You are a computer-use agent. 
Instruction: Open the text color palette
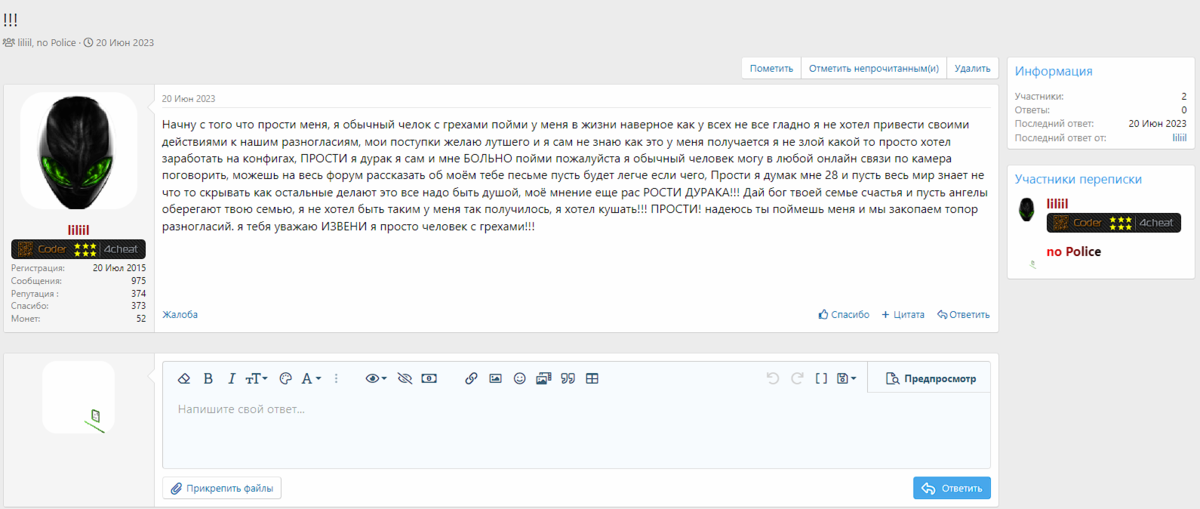click(x=285, y=379)
